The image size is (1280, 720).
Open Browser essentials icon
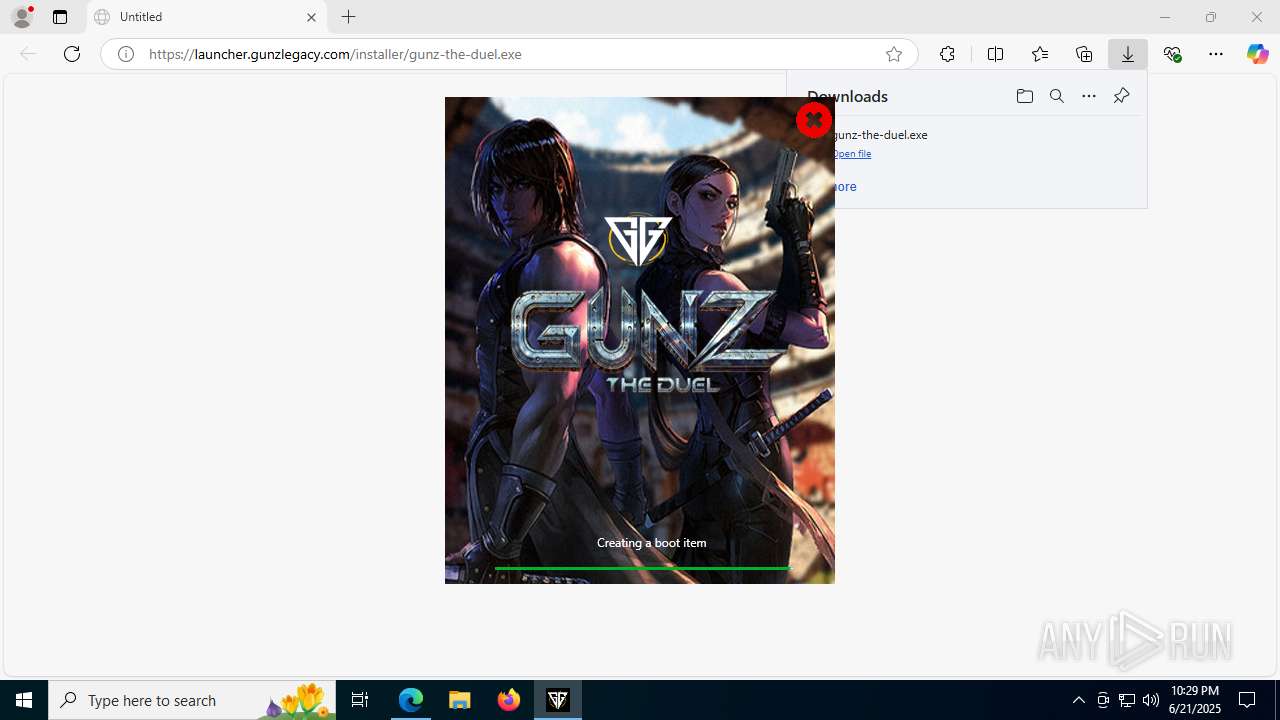click(1172, 54)
